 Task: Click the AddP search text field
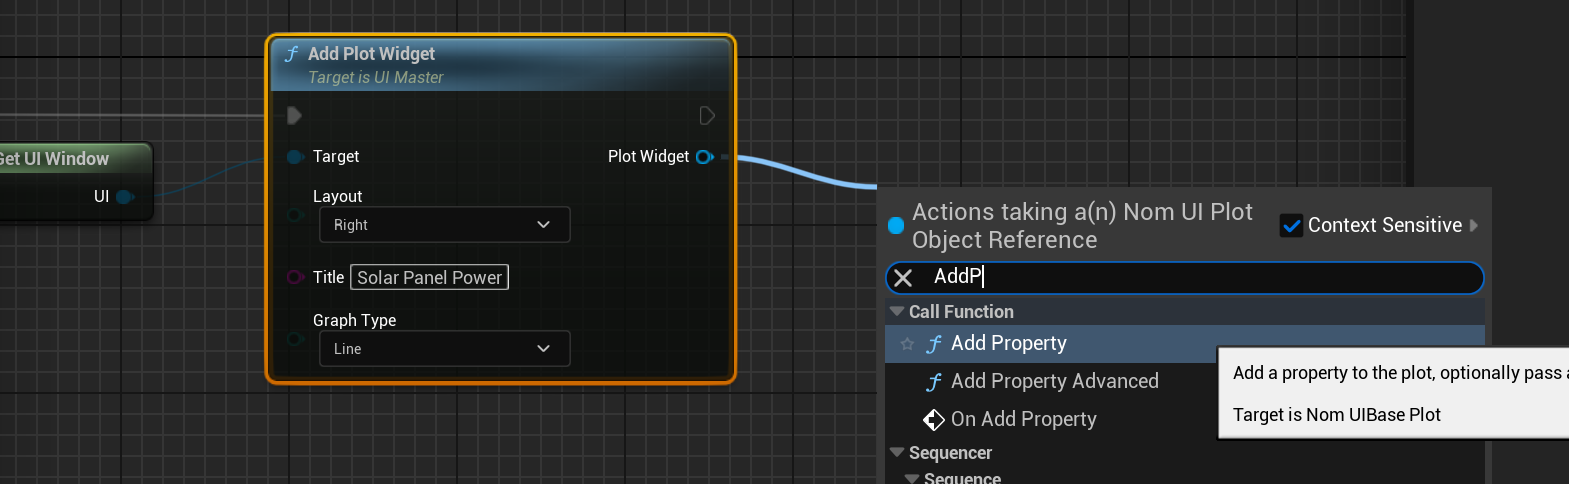coord(1200,278)
